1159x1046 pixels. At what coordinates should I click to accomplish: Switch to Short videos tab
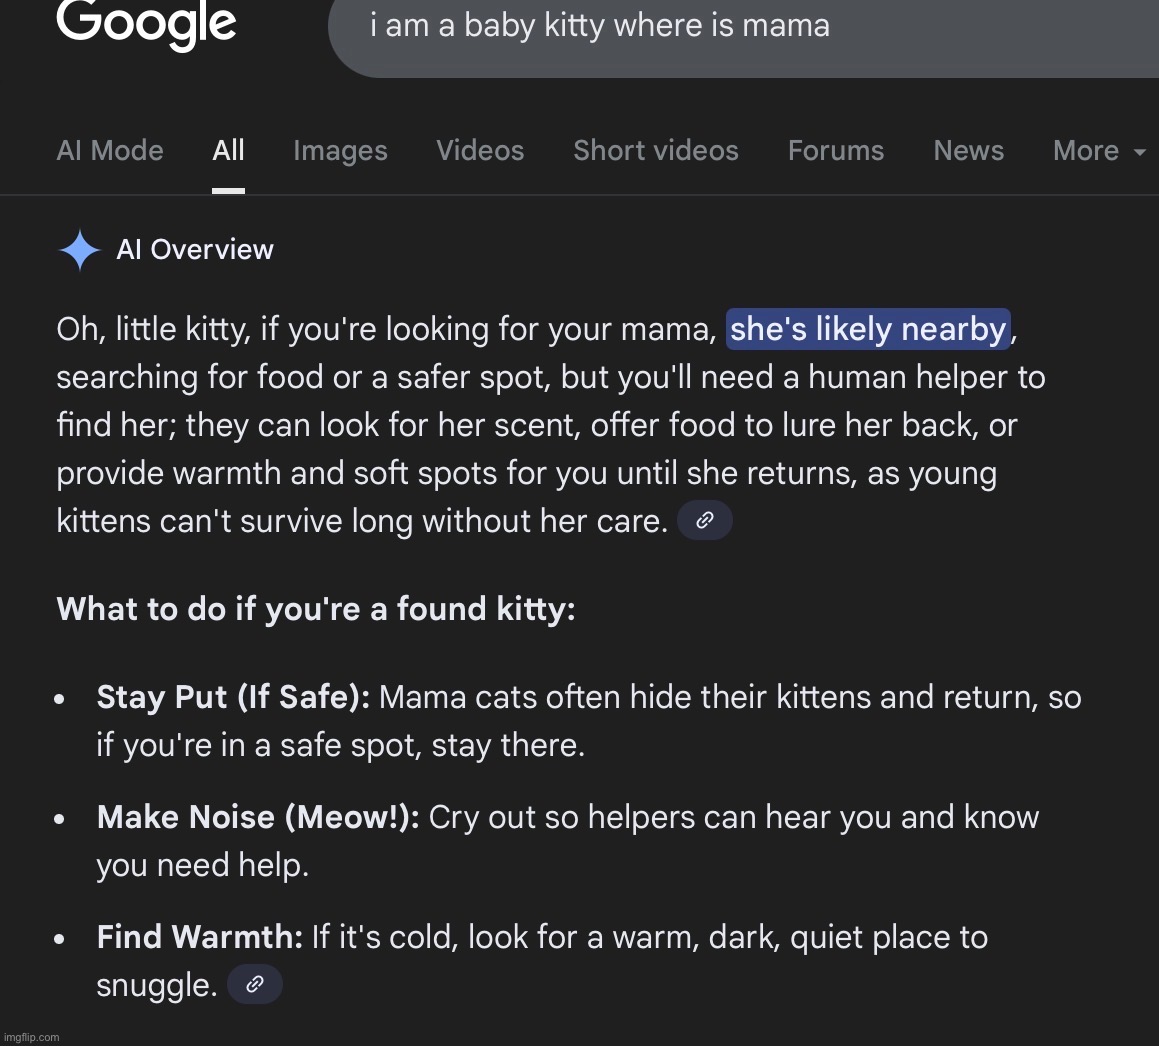pyautogui.click(x=656, y=151)
